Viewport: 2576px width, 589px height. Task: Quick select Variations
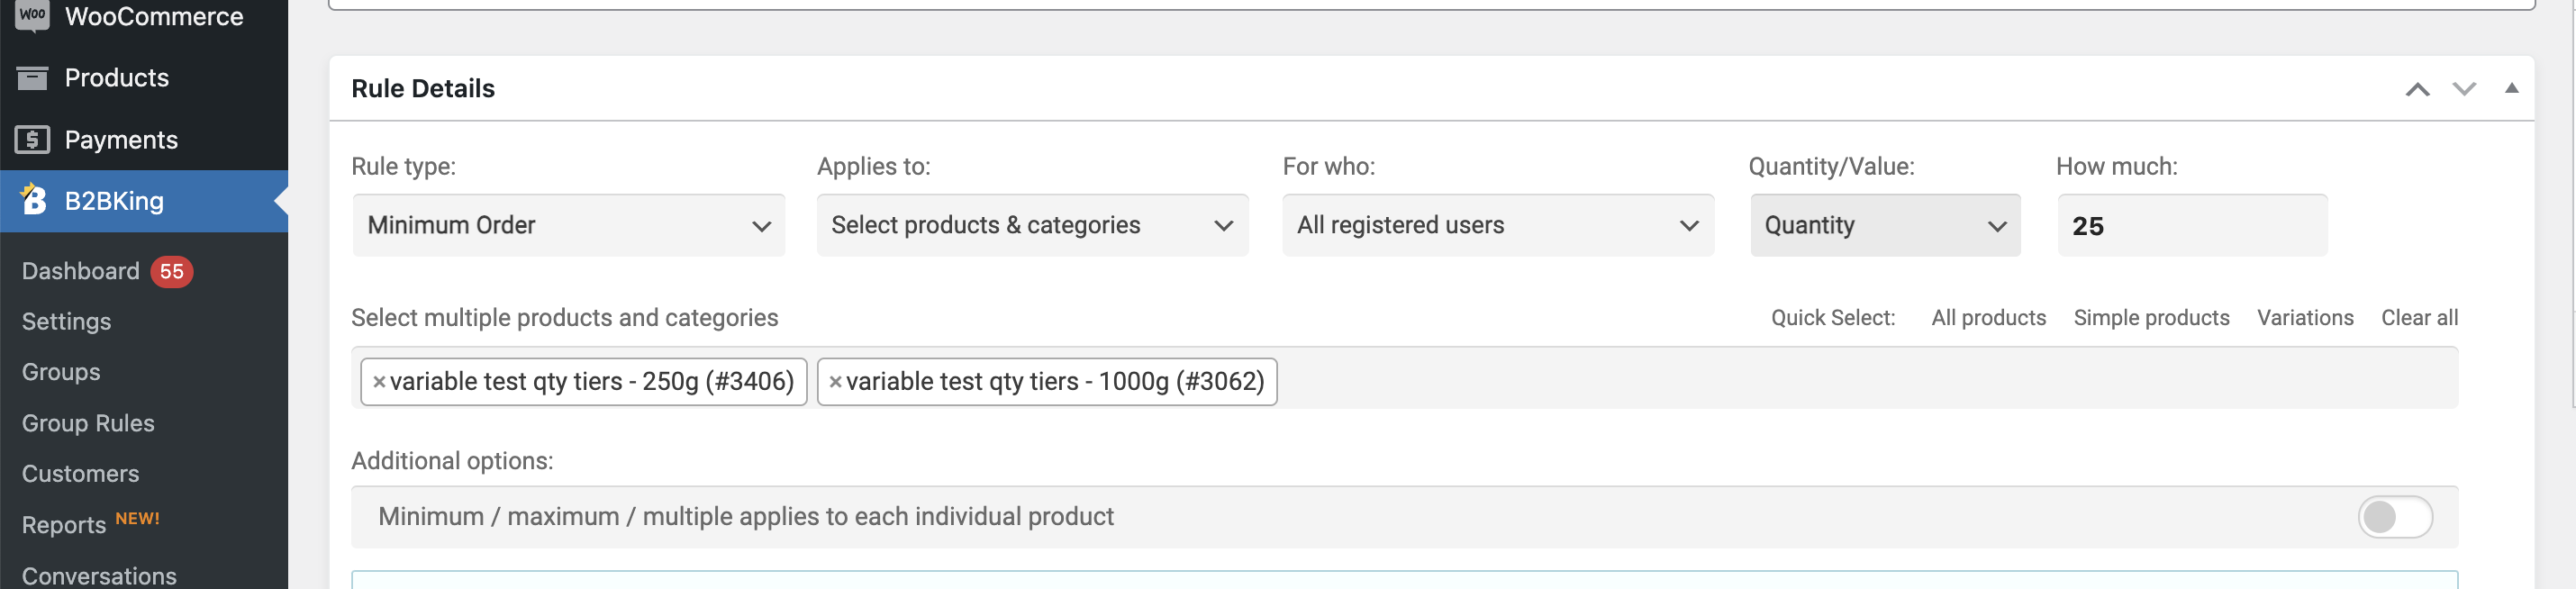coord(2305,318)
